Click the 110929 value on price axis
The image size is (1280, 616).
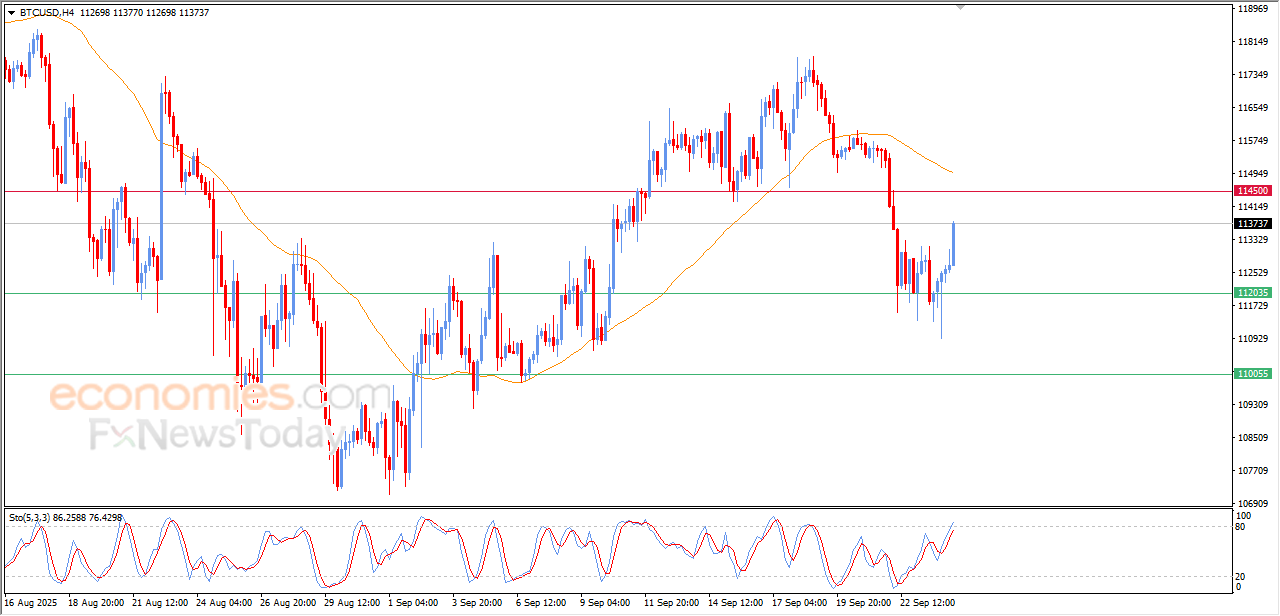tap(1253, 339)
